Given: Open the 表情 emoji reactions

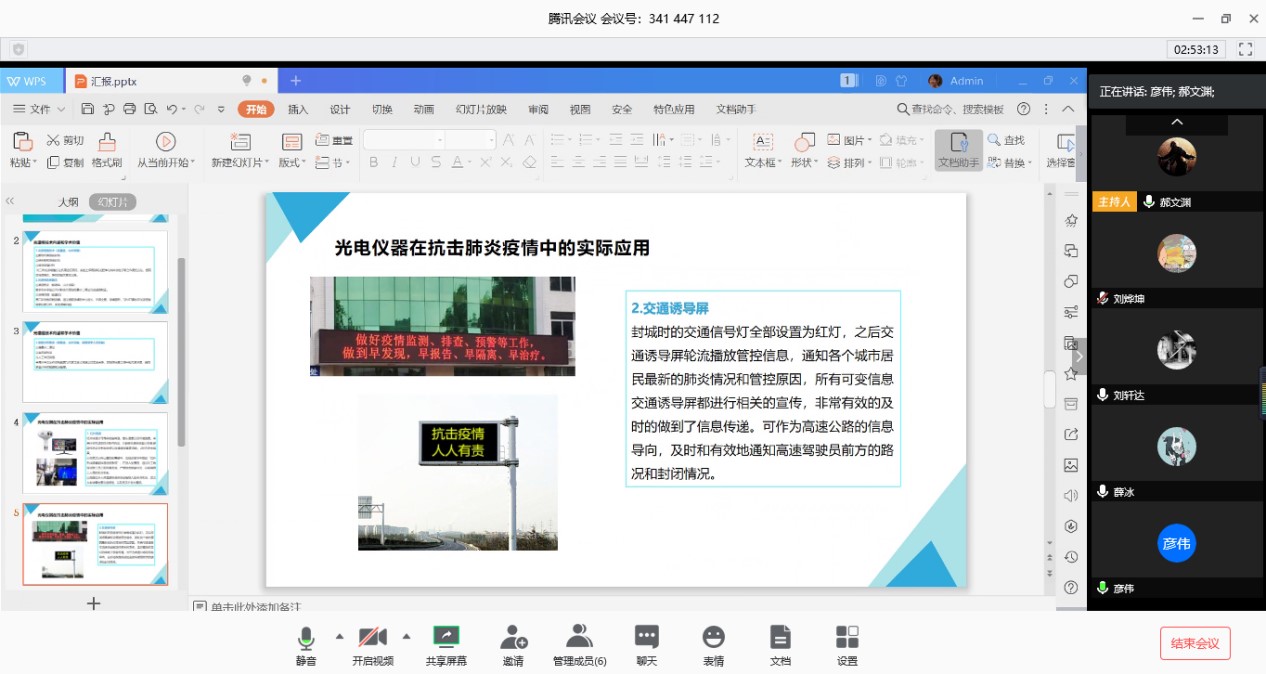Looking at the screenshot, I should coord(713,638).
